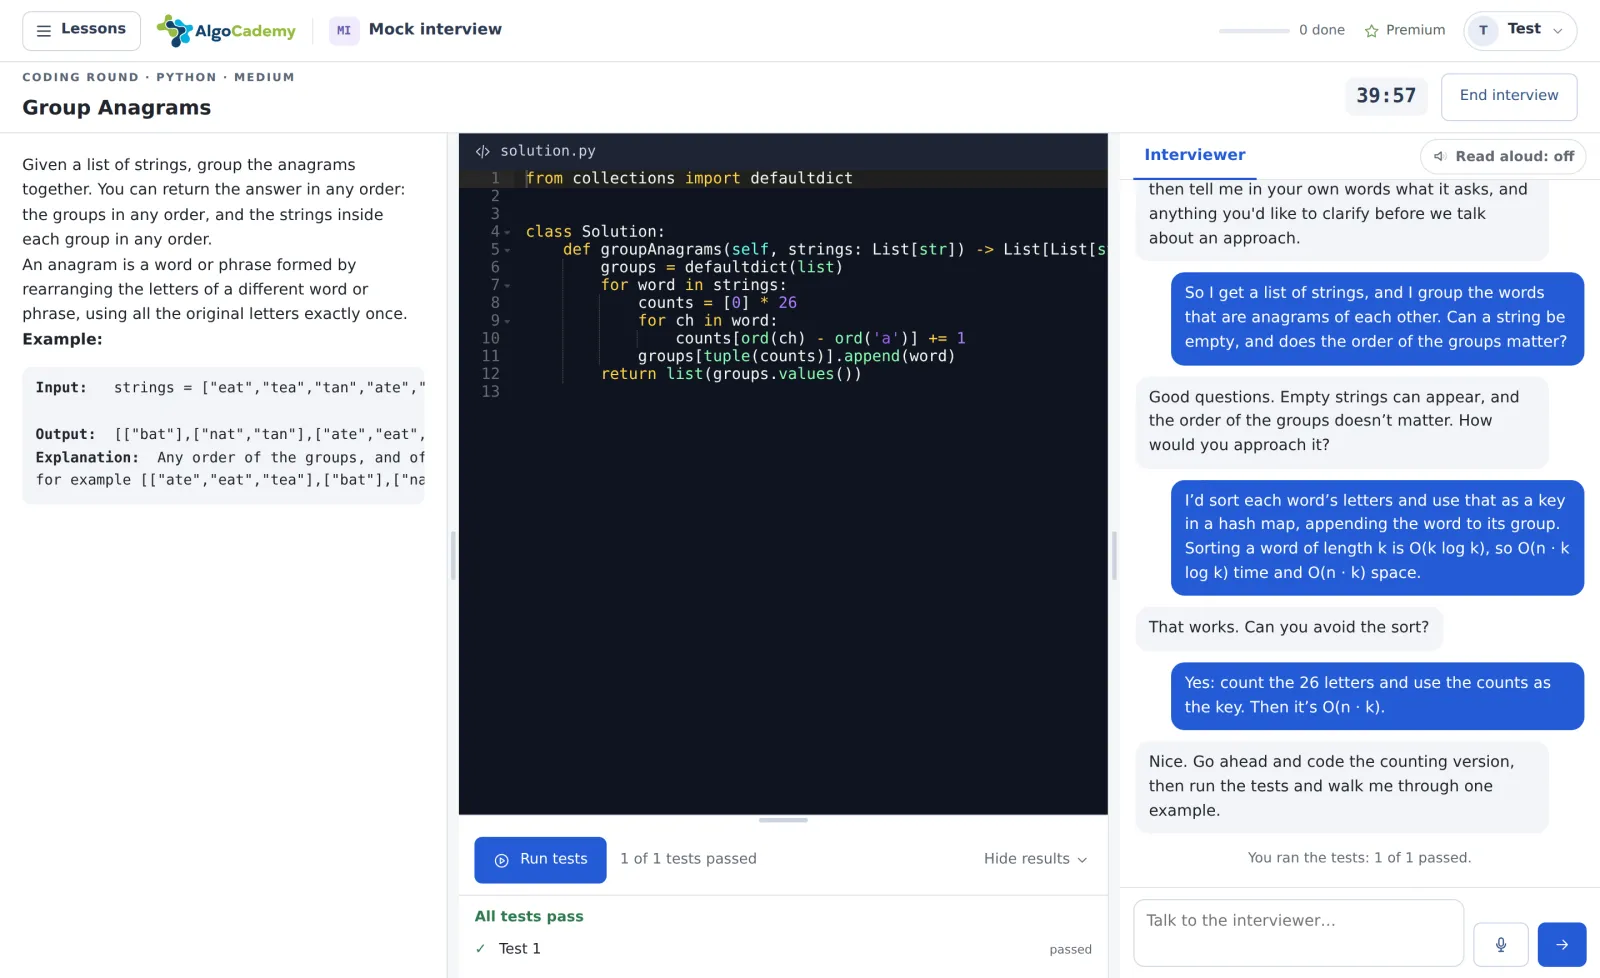Image resolution: width=1600 pixels, height=978 pixels.
Task: Send message with arrow button
Action: (1562, 944)
